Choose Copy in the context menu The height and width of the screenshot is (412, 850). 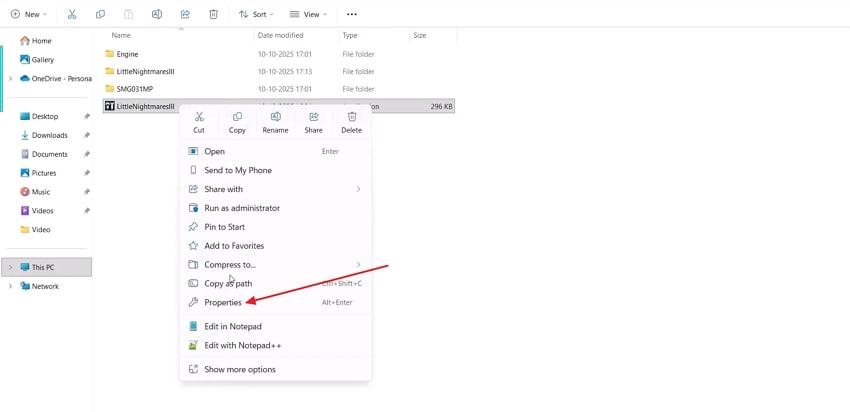pos(237,123)
